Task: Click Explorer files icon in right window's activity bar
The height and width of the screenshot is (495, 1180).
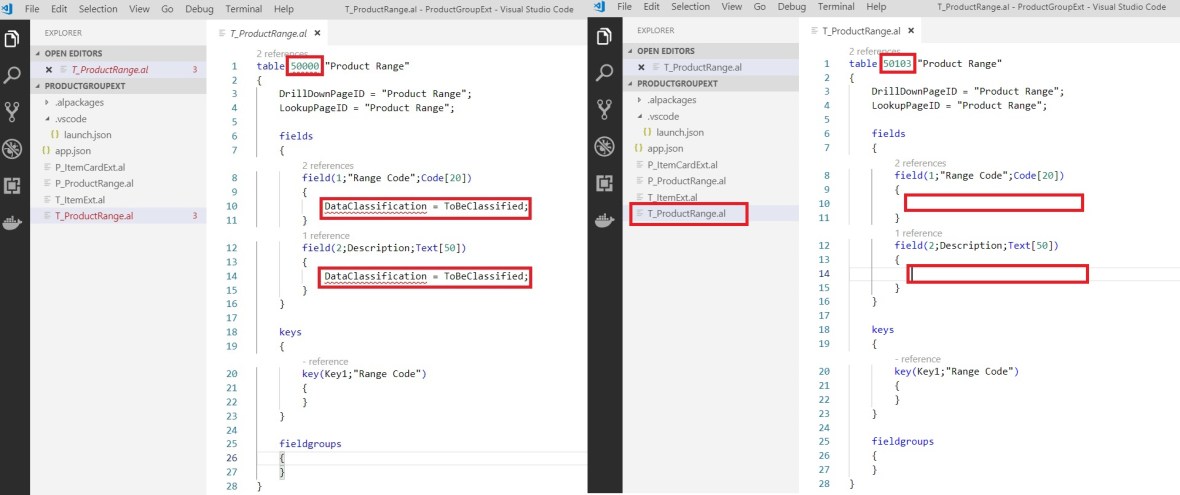Action: (604, 37)
